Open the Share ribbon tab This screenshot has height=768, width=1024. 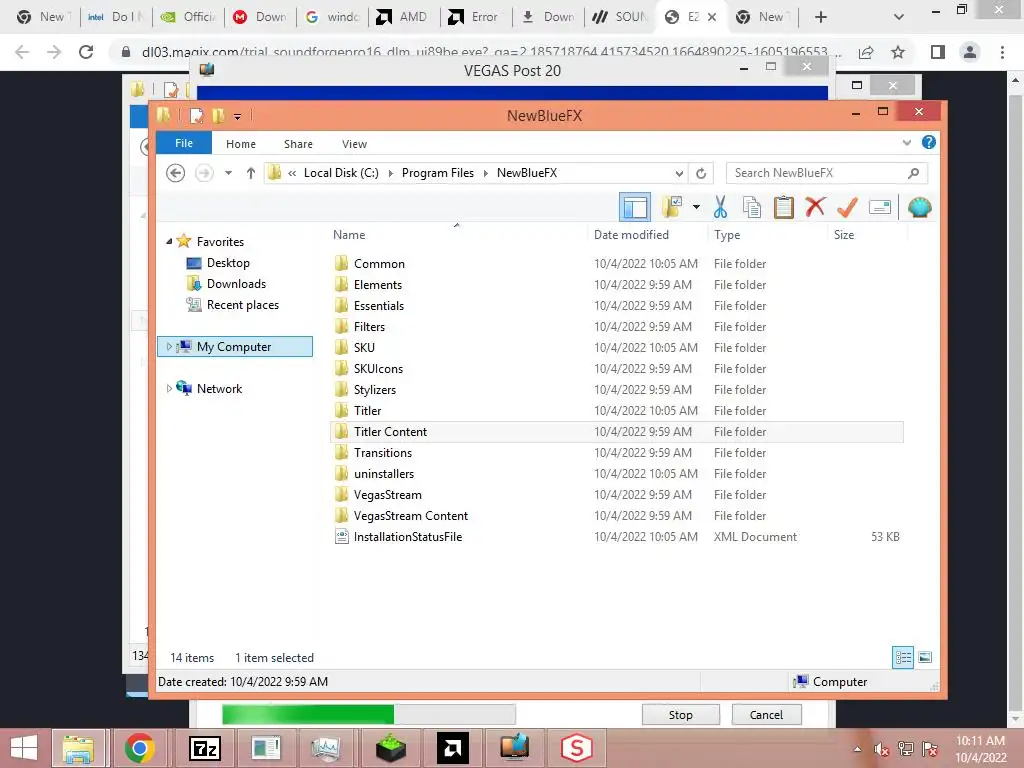[x=298, y=144]
